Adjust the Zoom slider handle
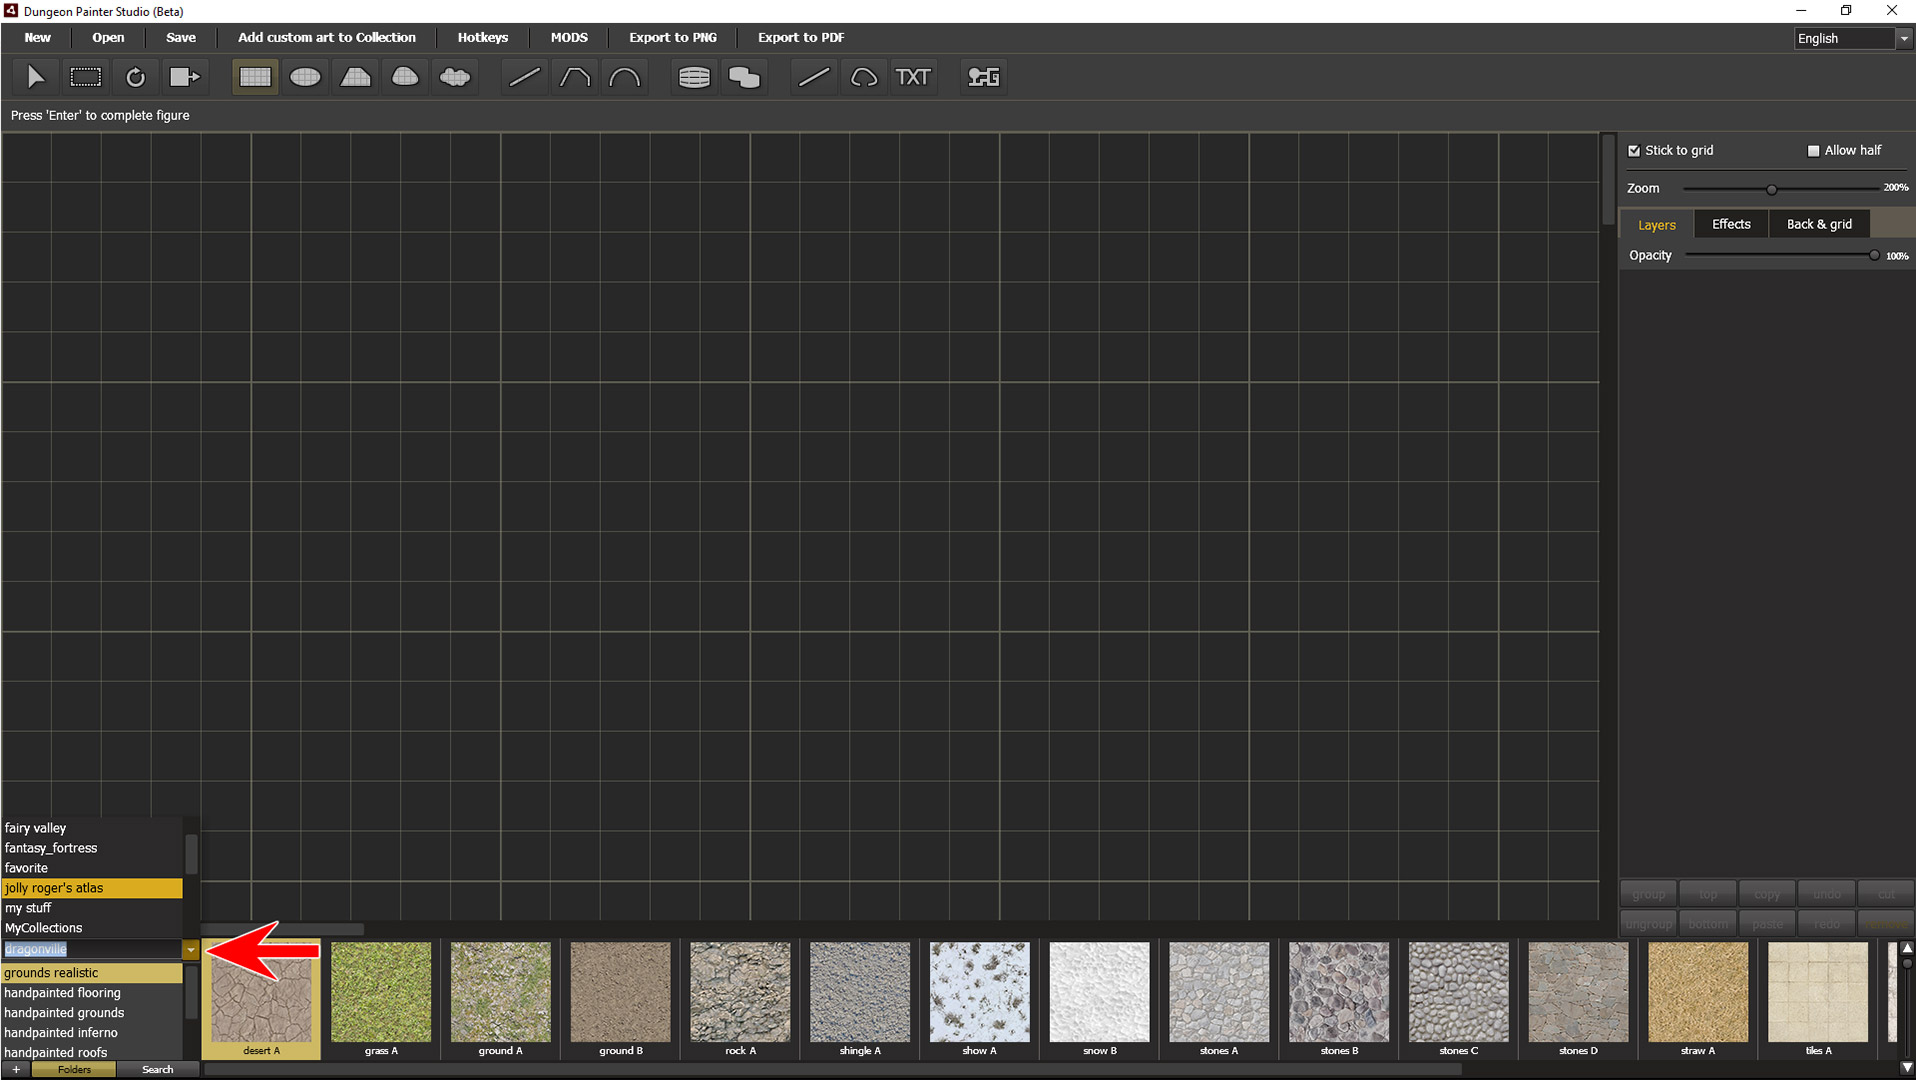1916x1080 pixels. tap(1771, 189)
